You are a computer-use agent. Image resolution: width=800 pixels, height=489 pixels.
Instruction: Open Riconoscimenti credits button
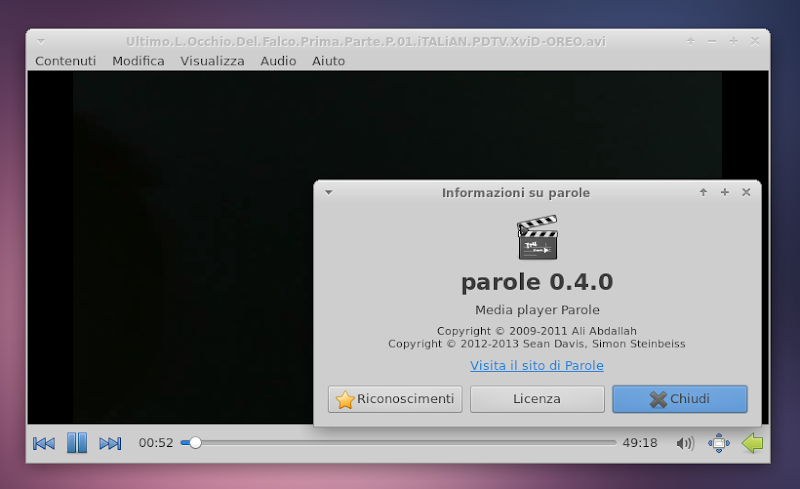pos(395,399)
